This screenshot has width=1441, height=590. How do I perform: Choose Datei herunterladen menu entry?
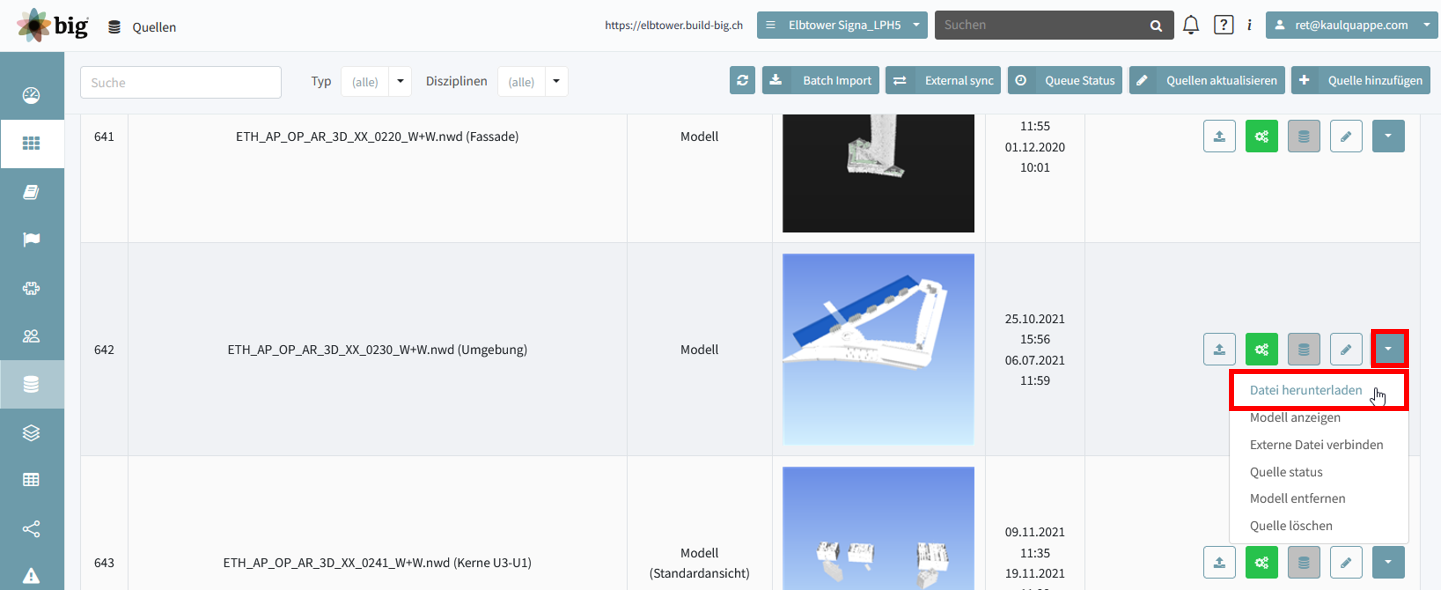pyautogui.click(x=1306, y=390)
